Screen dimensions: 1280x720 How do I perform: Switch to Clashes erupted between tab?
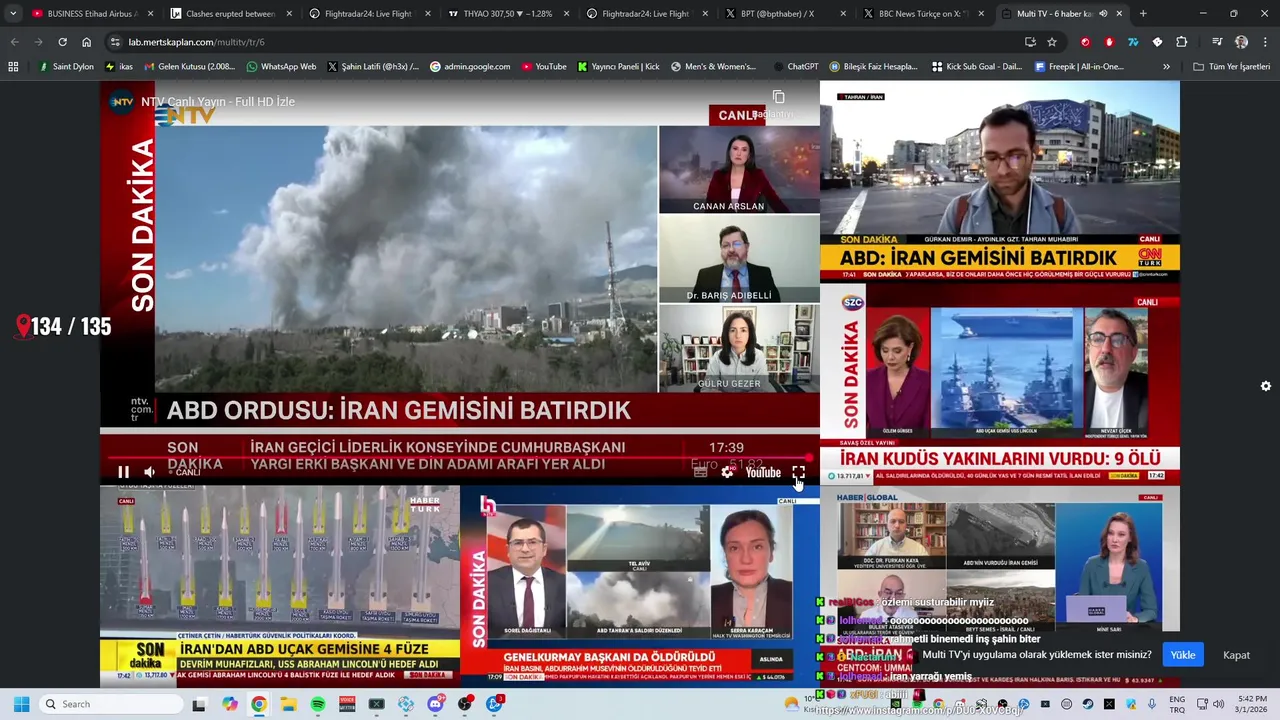coord(231,14)
